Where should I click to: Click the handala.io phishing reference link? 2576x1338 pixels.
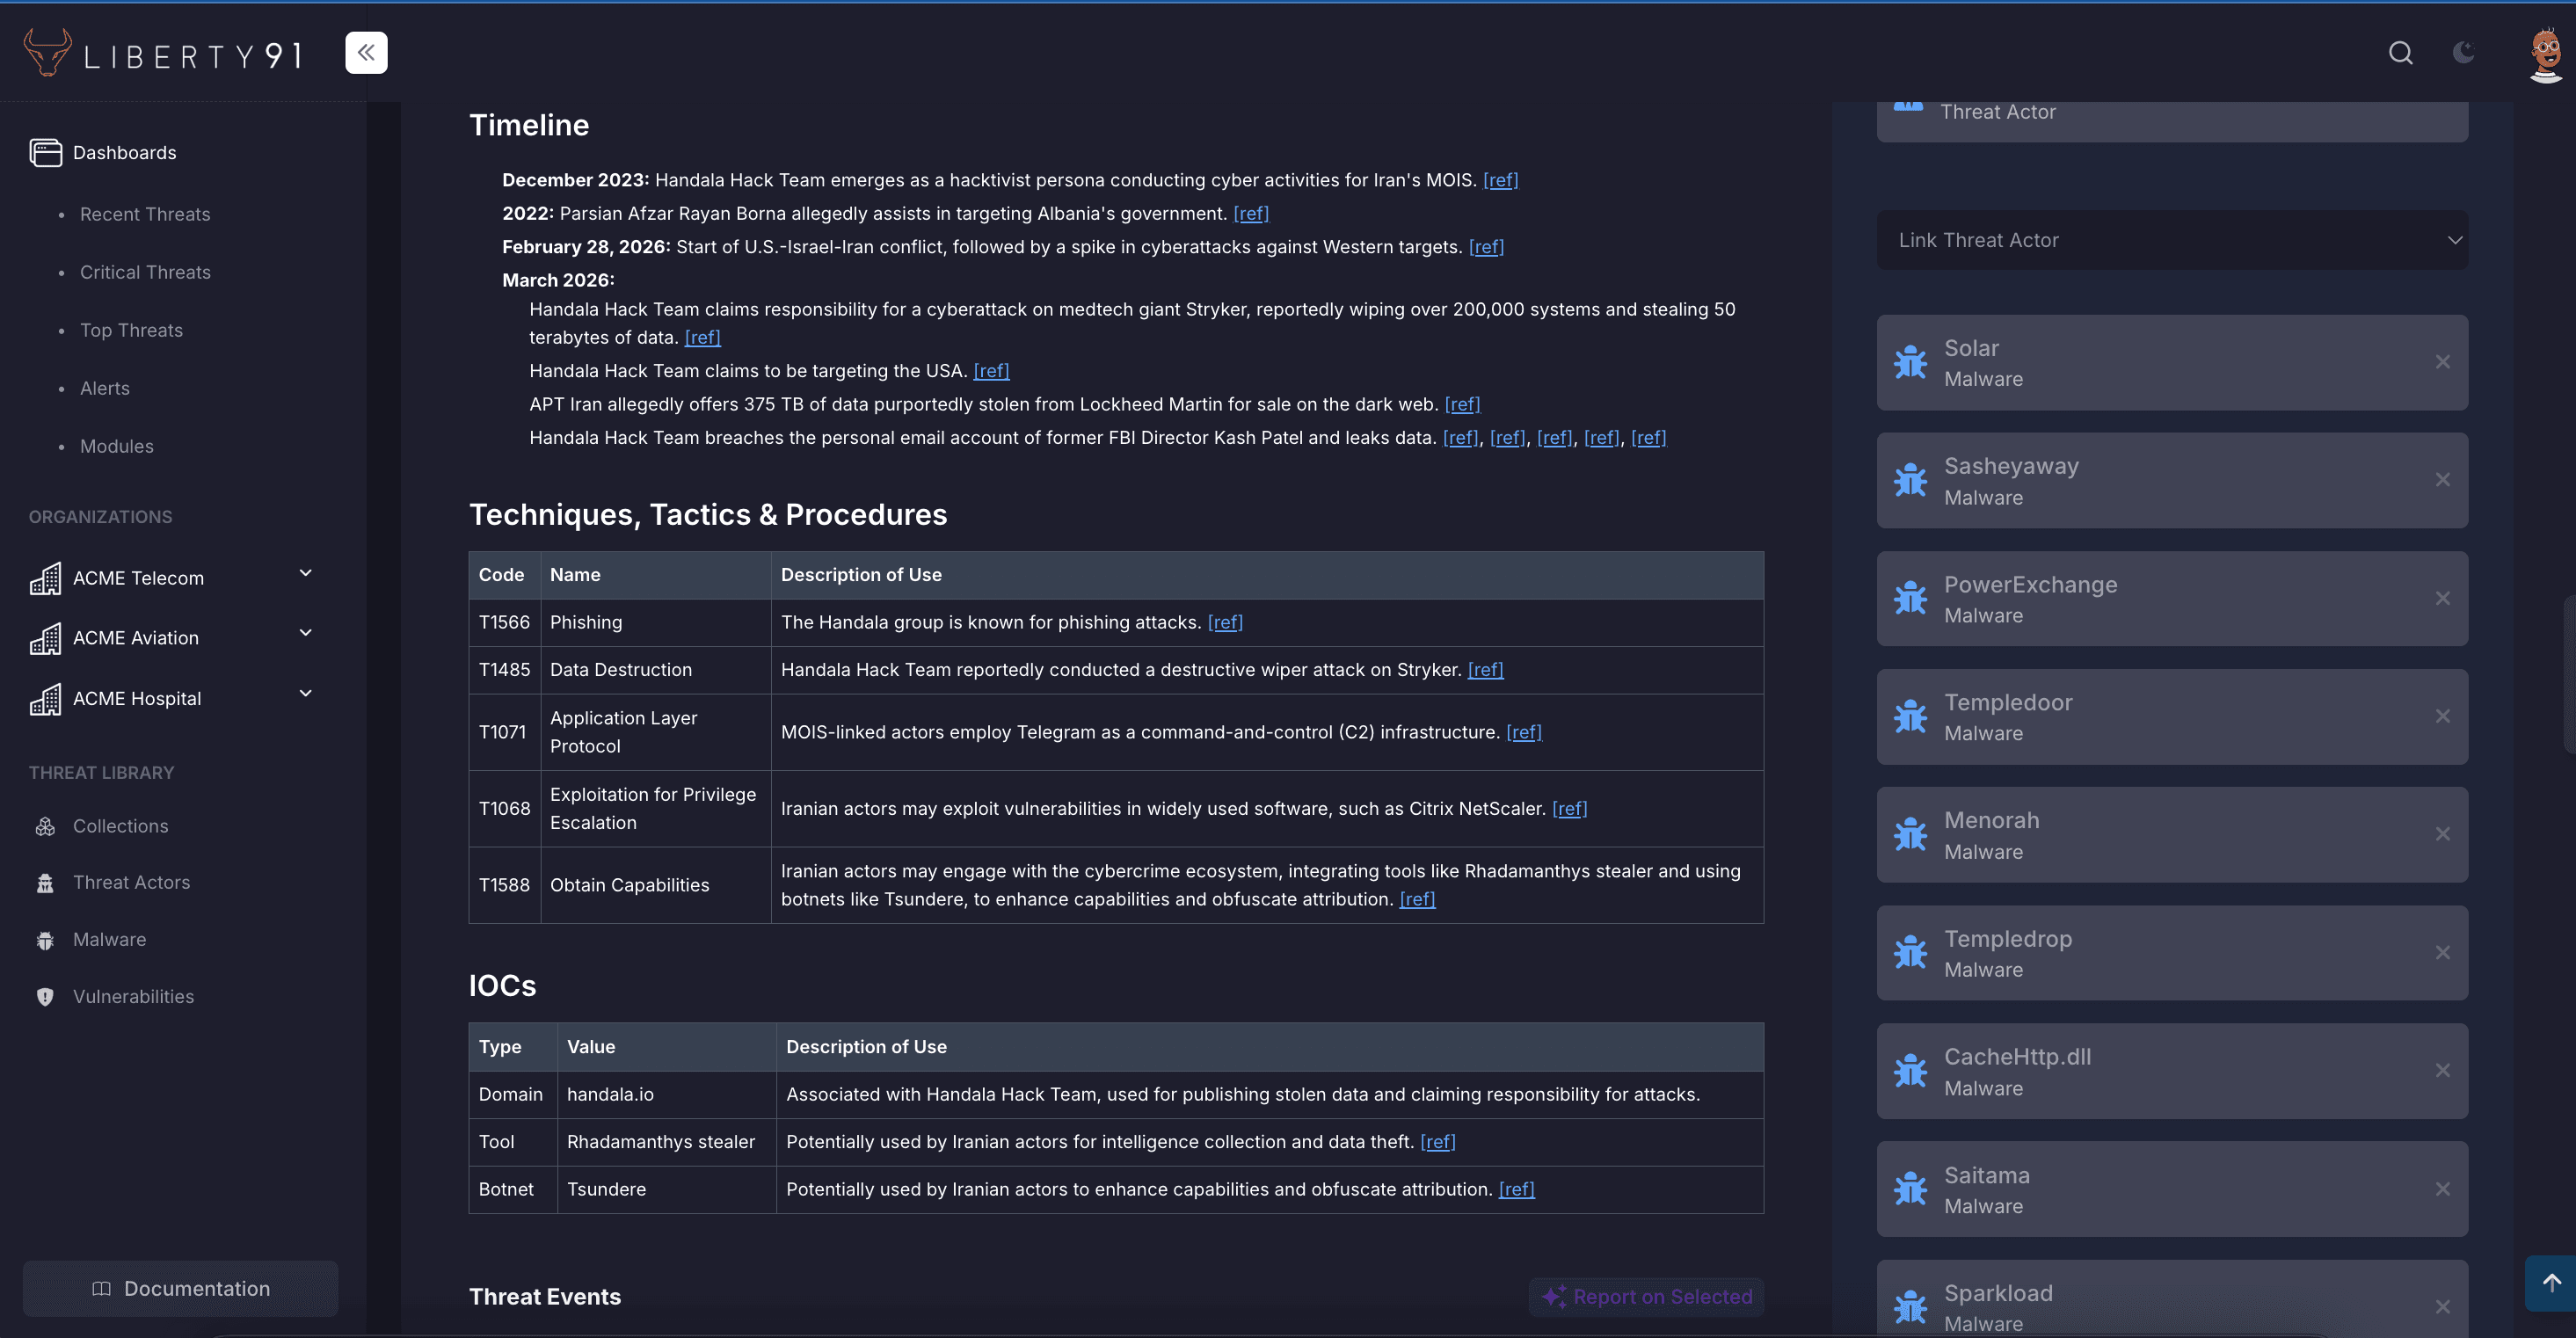click(x=1225, y=622)
